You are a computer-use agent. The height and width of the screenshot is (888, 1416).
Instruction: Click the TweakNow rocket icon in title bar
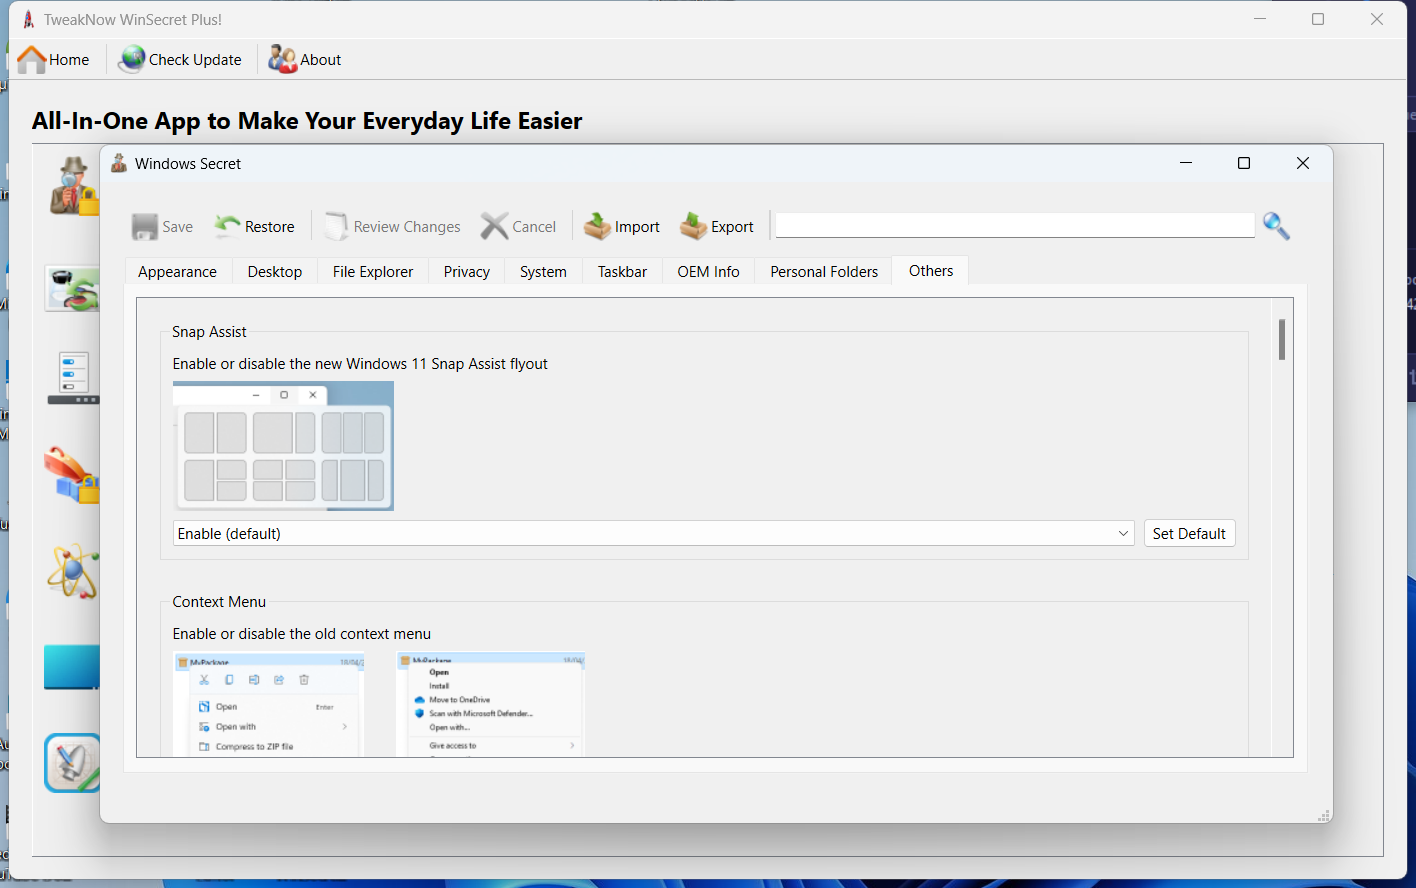(x=28, y=19)
